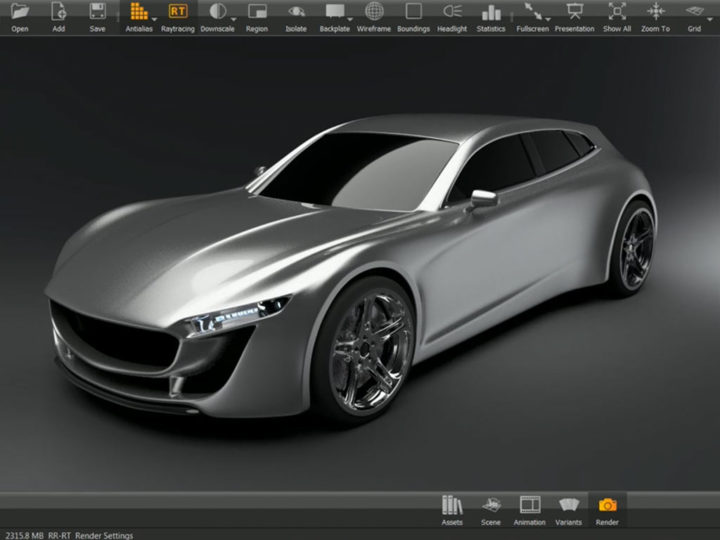
Task: Save the scene with the Save icon
Action: click(x=97, y=17)
